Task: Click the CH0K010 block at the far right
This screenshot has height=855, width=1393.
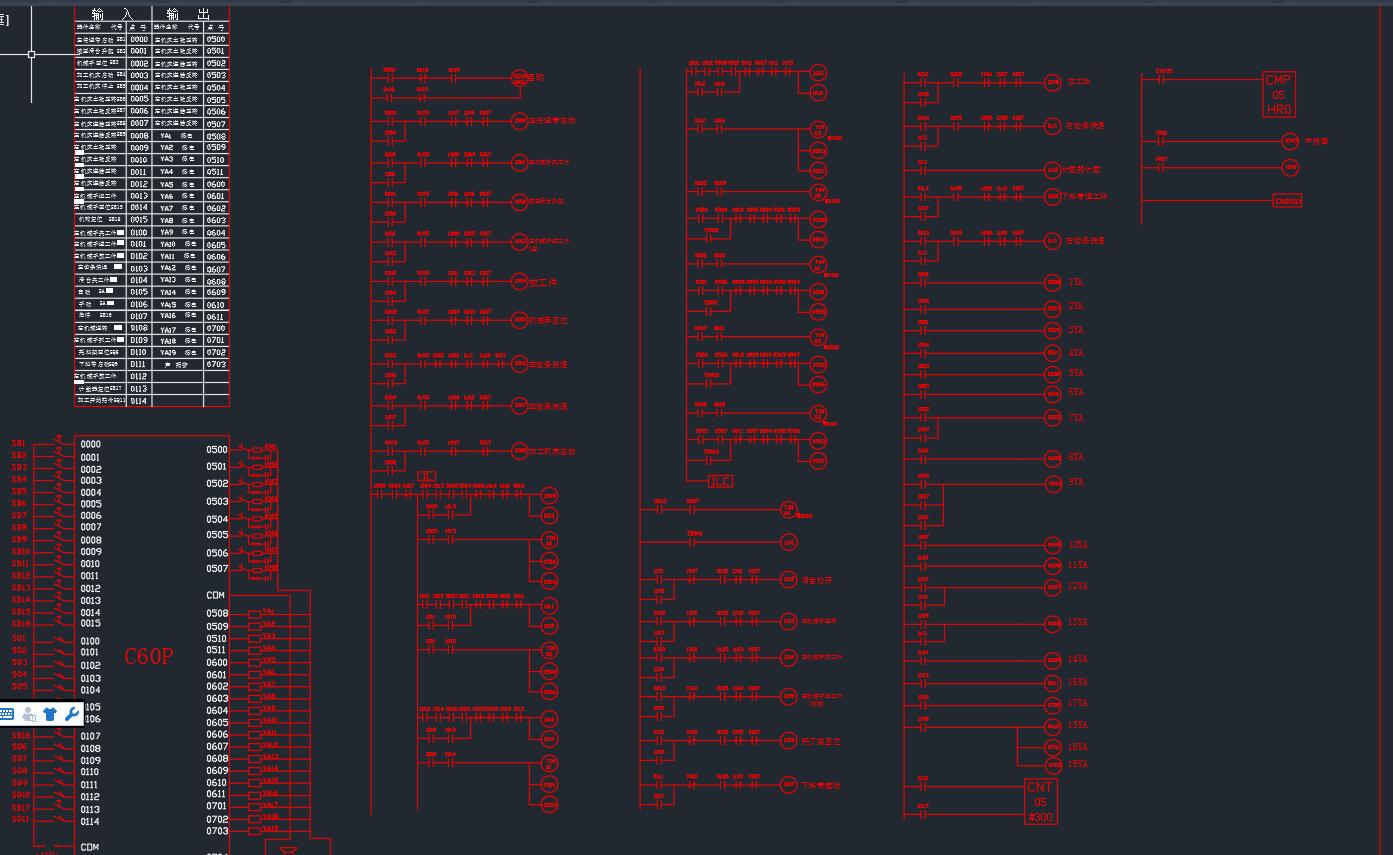Action: pos(1286,200)
